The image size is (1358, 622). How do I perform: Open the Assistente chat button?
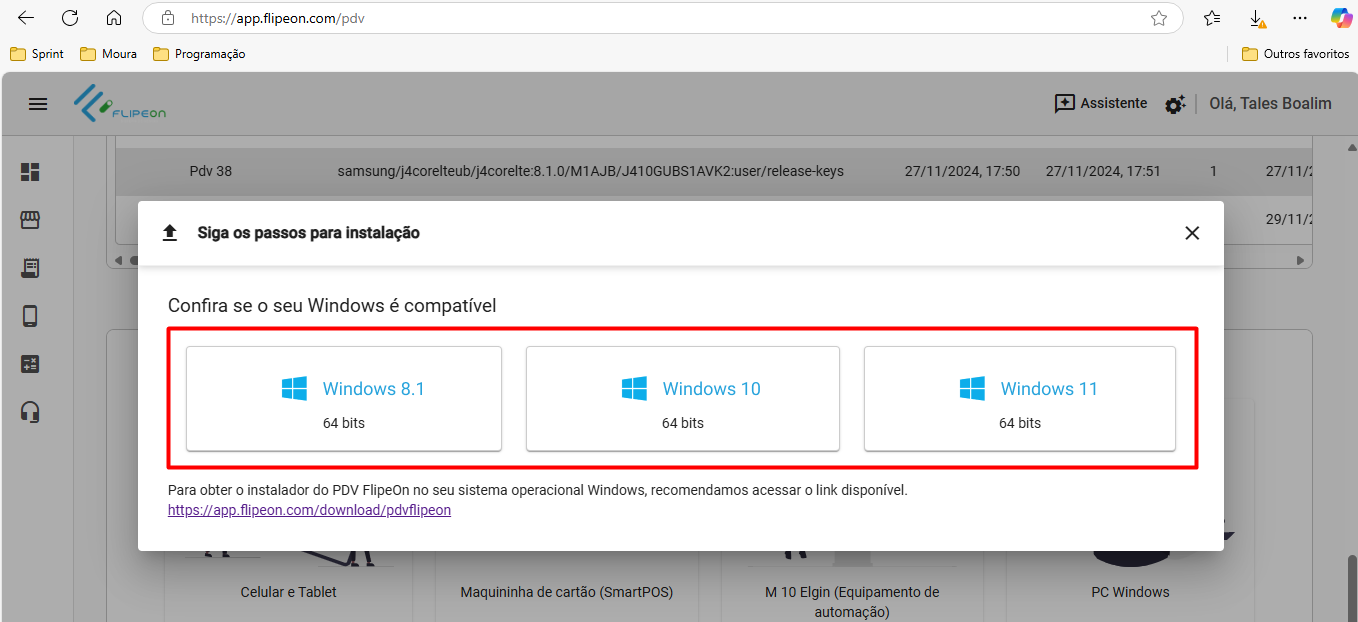pos(1101,104)
